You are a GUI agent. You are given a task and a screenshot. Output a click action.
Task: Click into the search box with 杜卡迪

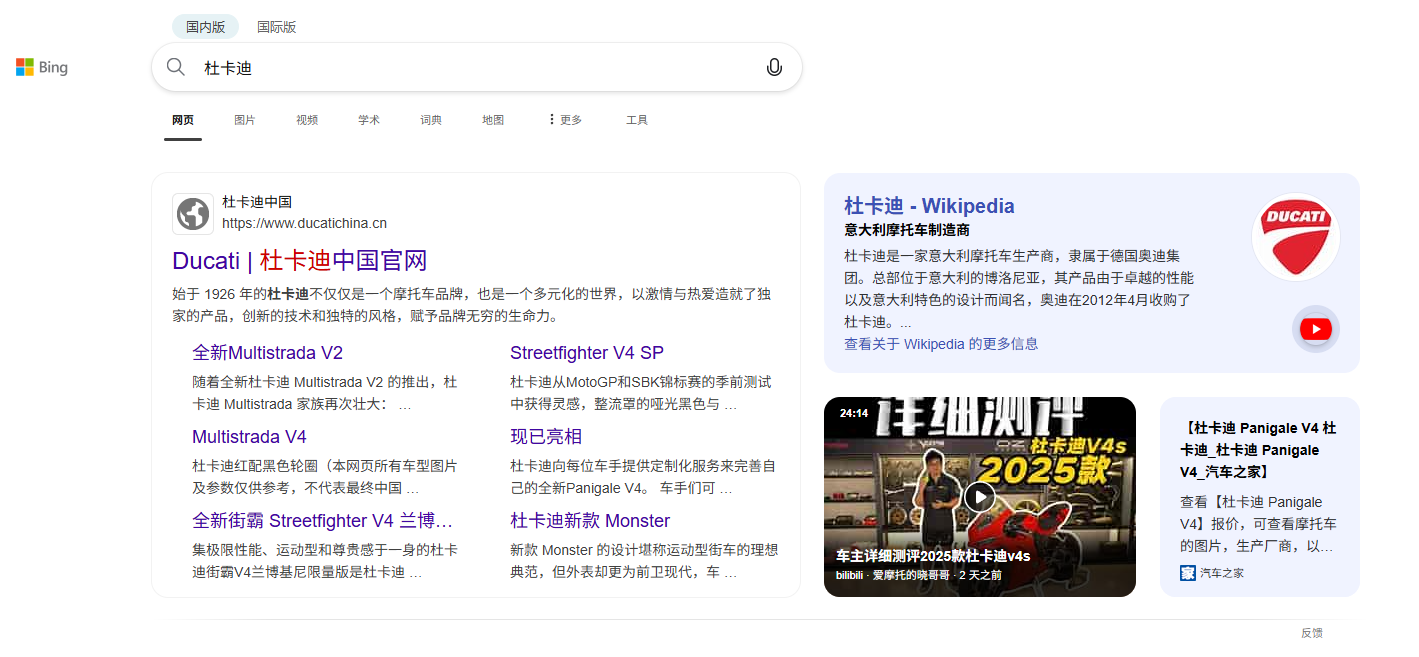pos(470,67)
